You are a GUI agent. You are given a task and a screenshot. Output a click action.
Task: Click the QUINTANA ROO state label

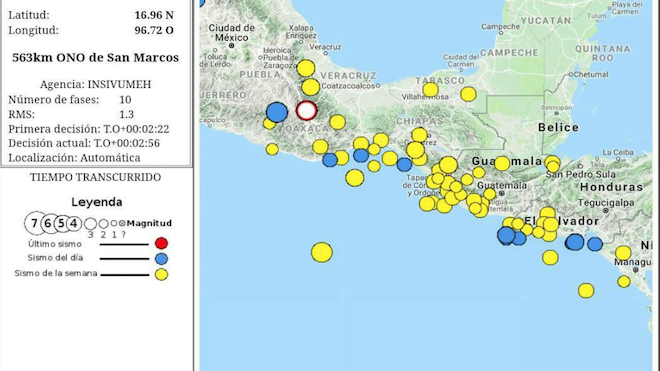603,53
